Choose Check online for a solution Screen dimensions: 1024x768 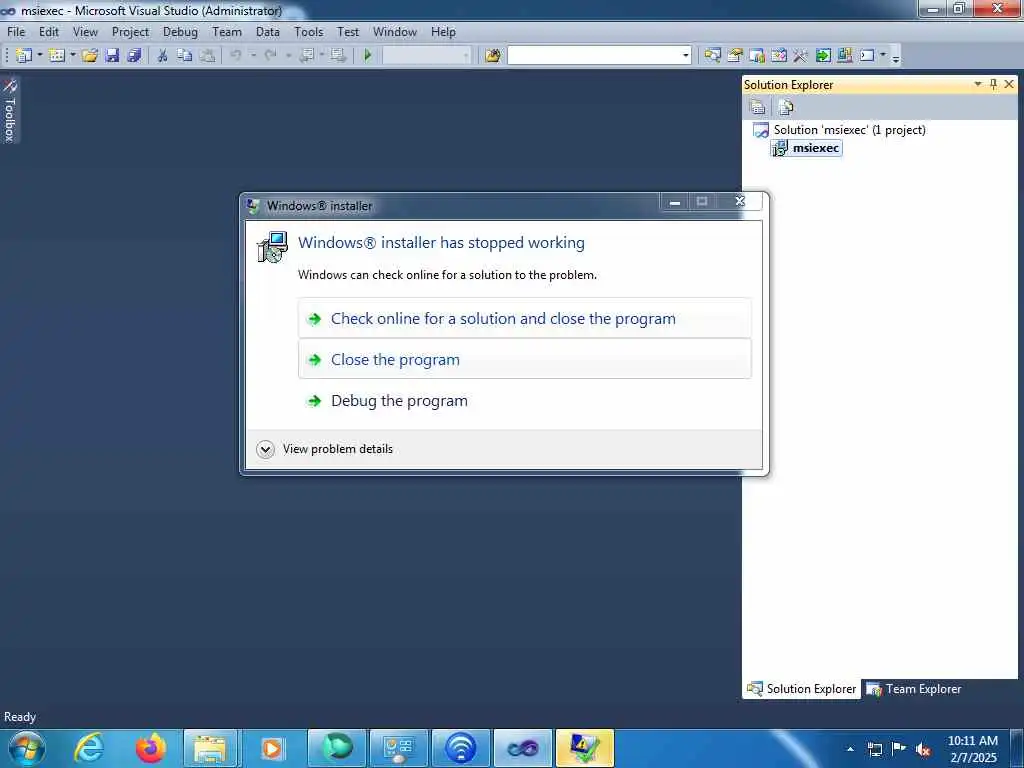524,319
